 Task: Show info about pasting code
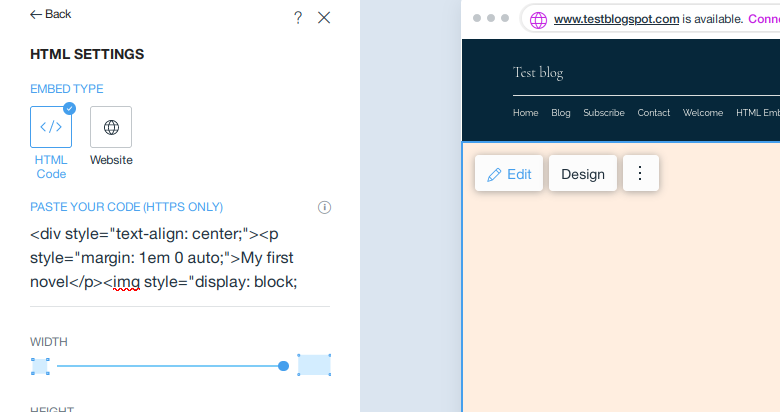[324, 207]
